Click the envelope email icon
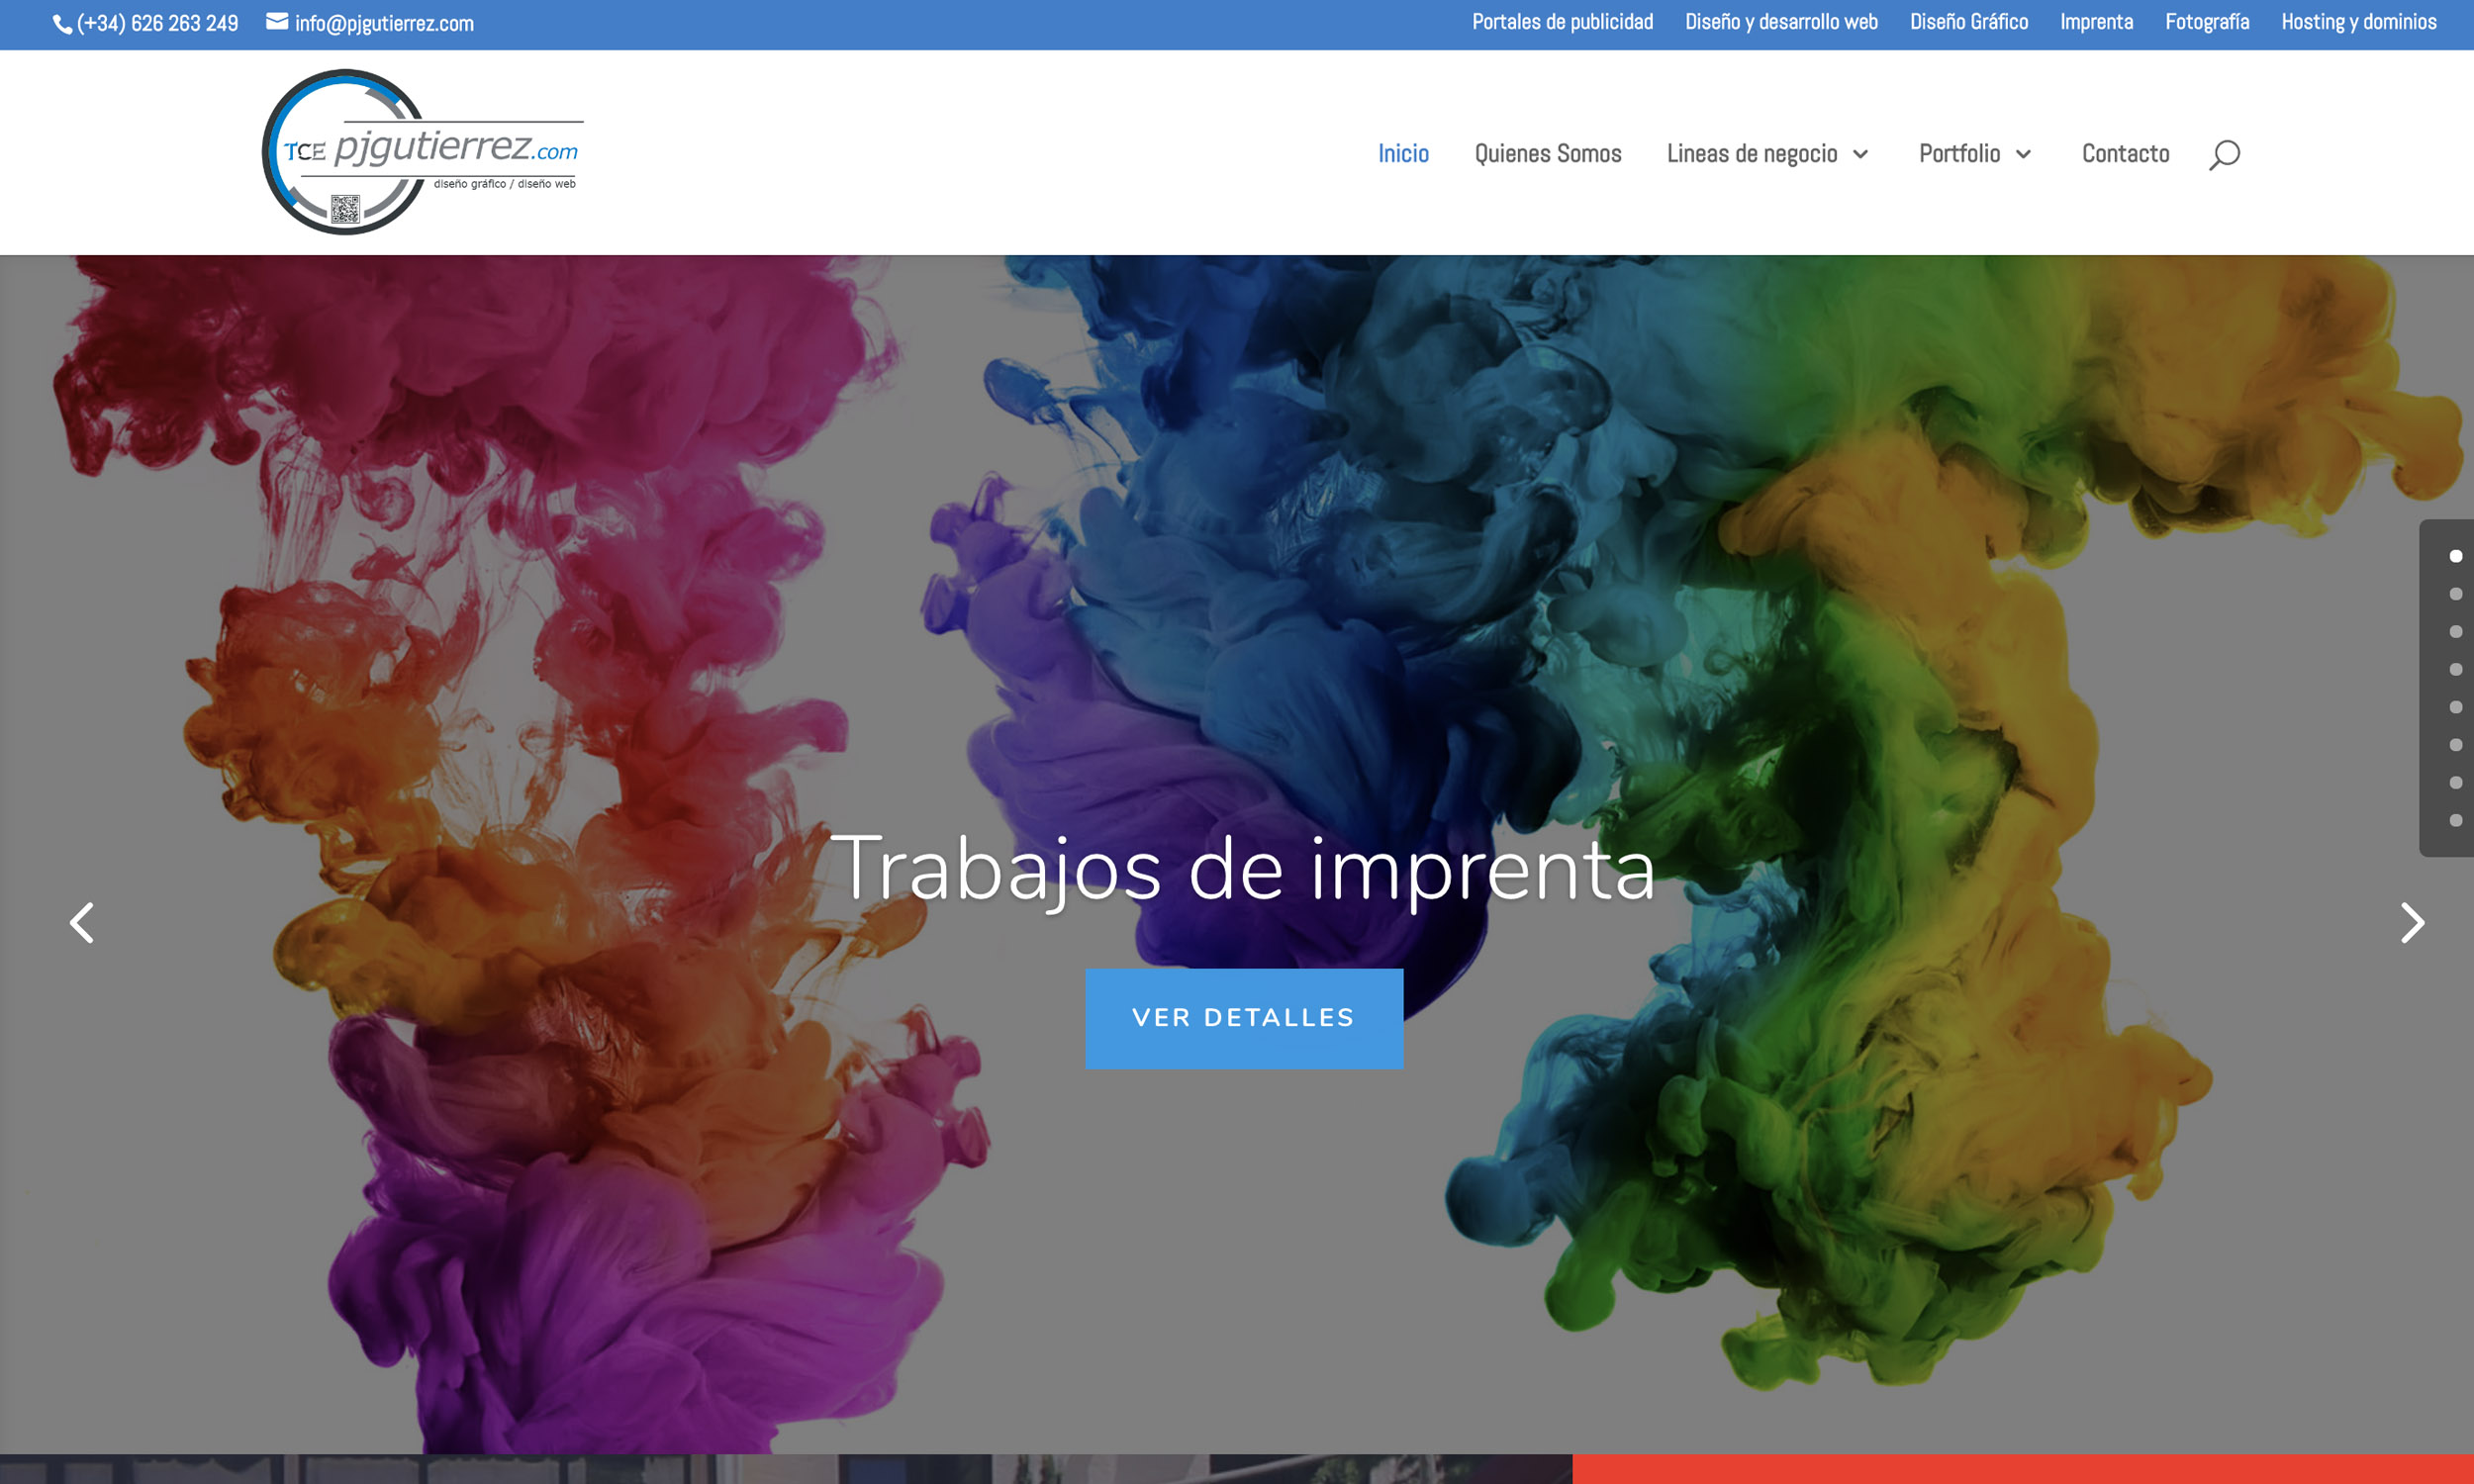 click(277, 21)
